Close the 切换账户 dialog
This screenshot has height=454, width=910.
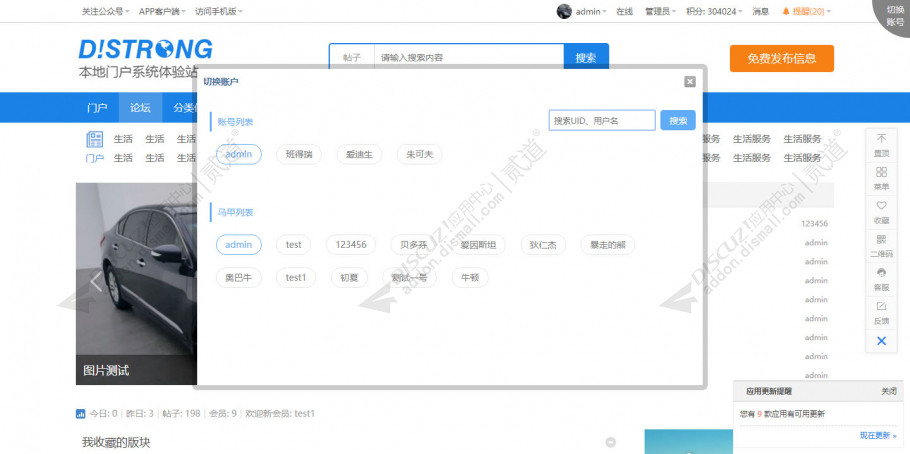pos(690,82)
